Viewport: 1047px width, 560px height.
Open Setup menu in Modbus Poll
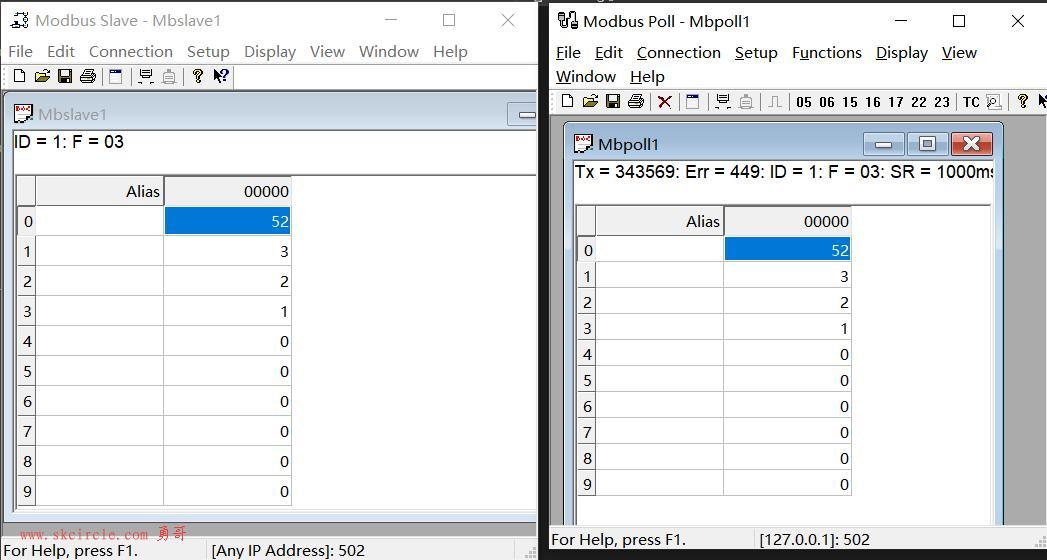point(757,53)
